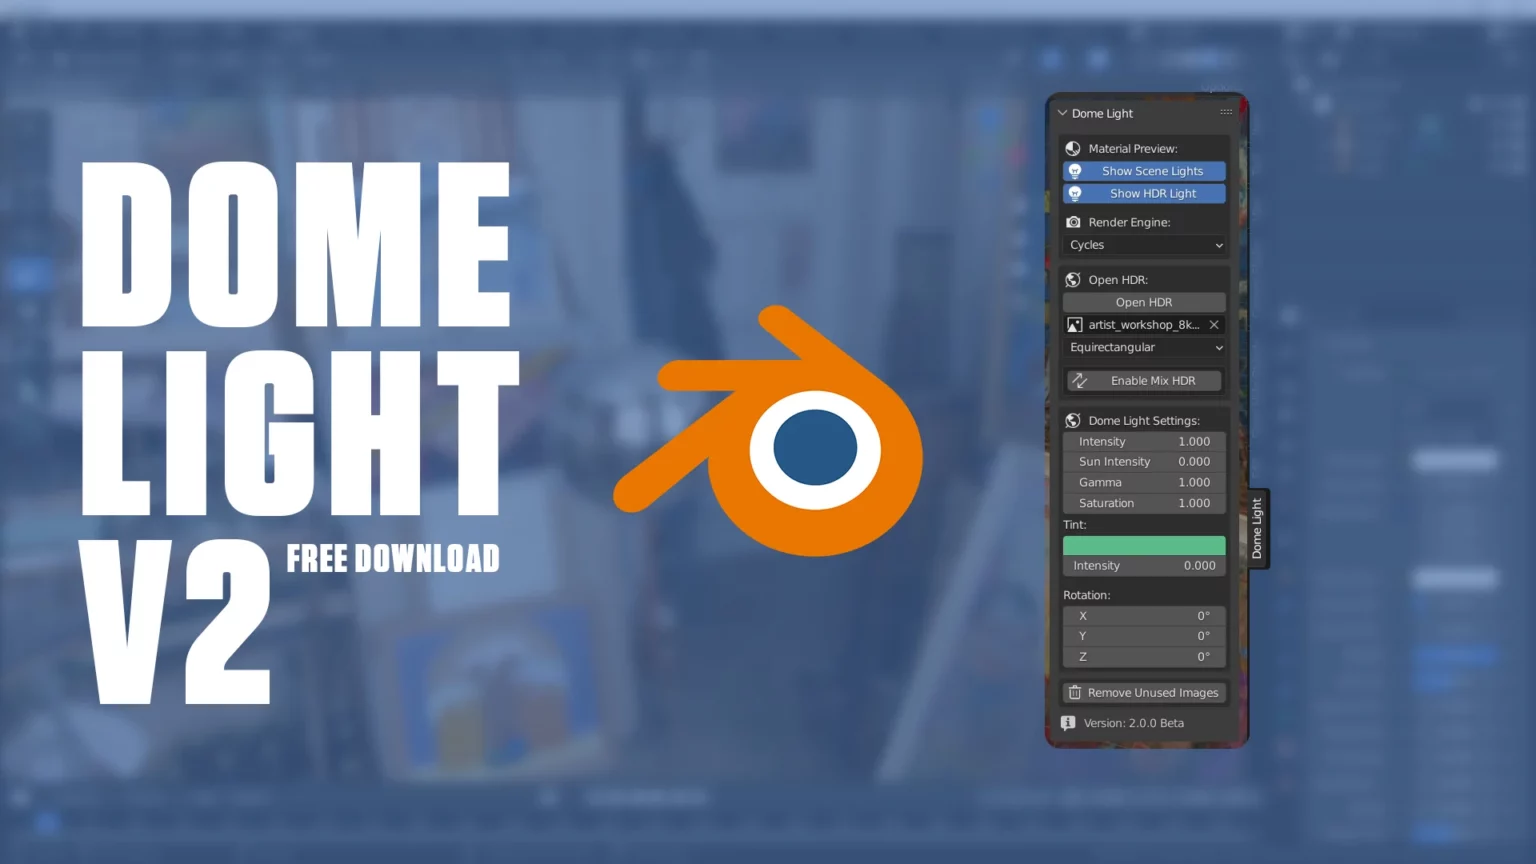Click the world icon by Dome Light Settings

pos(1073,421)
